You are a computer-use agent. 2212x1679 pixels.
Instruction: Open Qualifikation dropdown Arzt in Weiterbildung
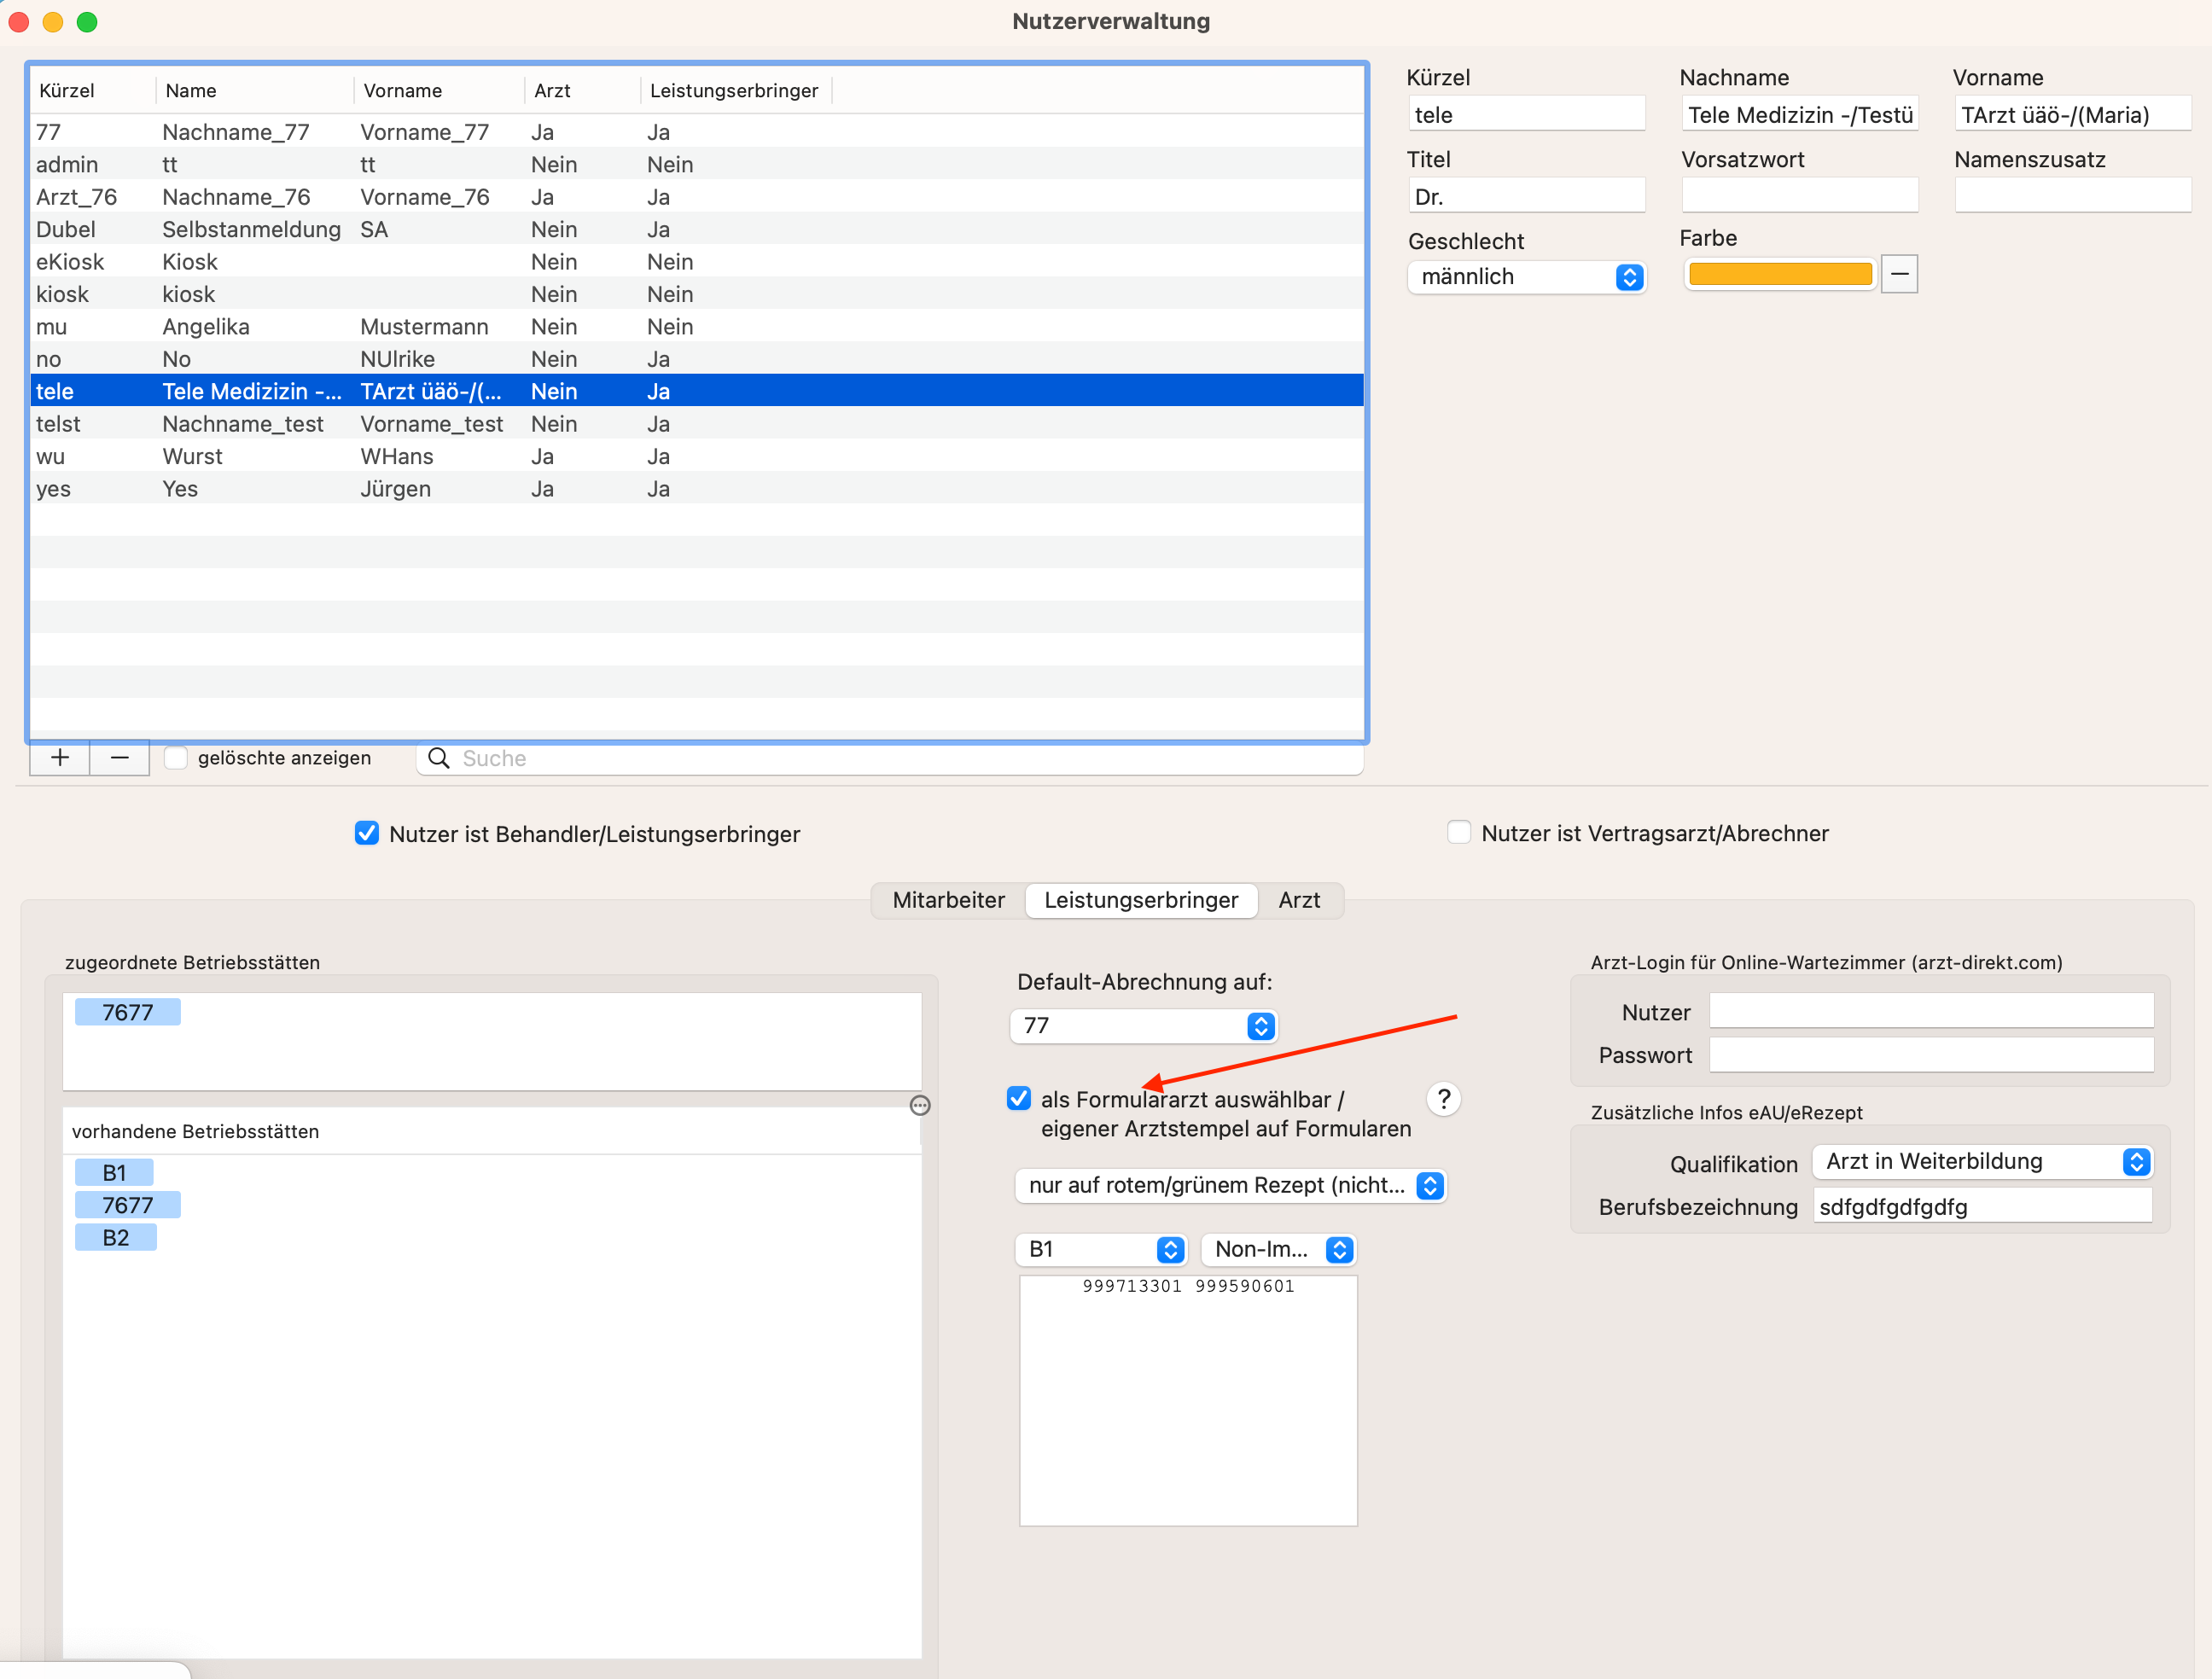click(x=1982, y=1162)
